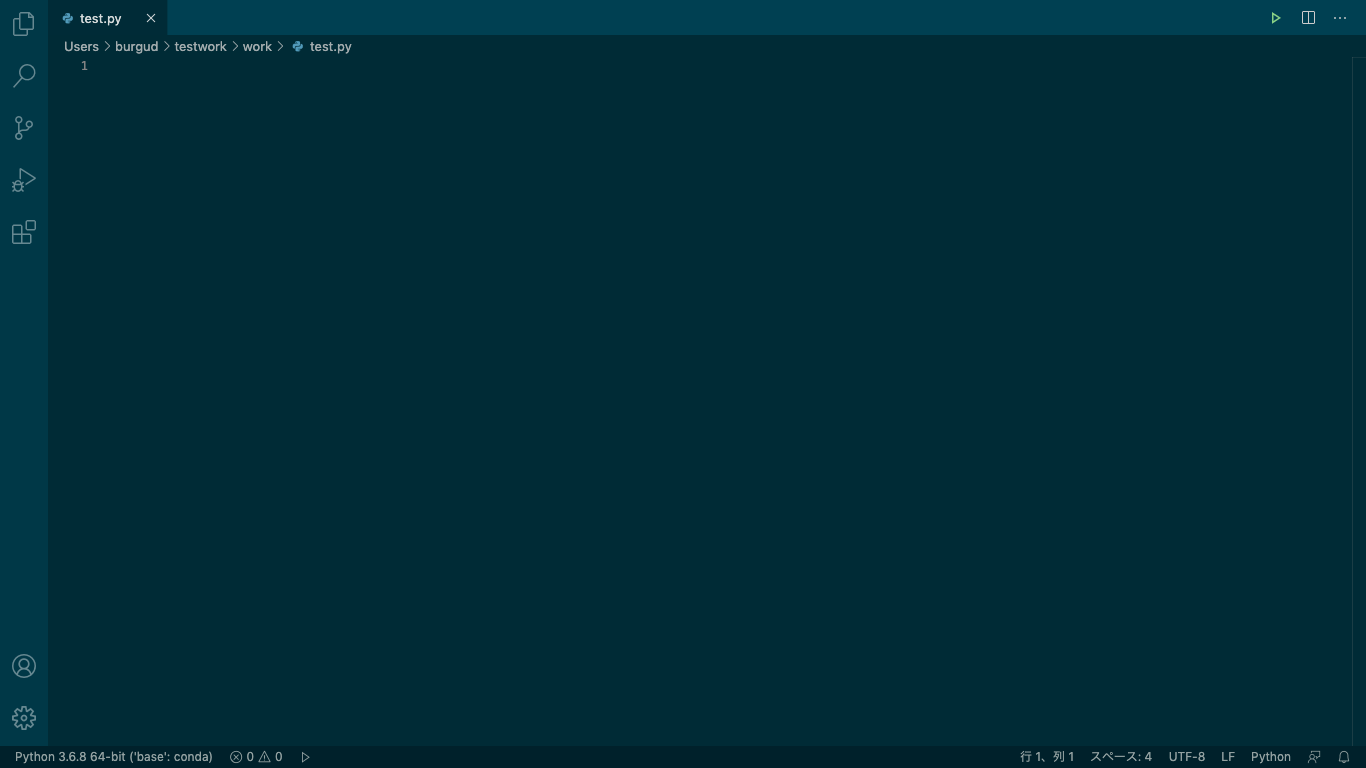The image size is (1366, 768).
Task: Open the Extensions view
Action: pyautogui.click(x=24, y=232)
